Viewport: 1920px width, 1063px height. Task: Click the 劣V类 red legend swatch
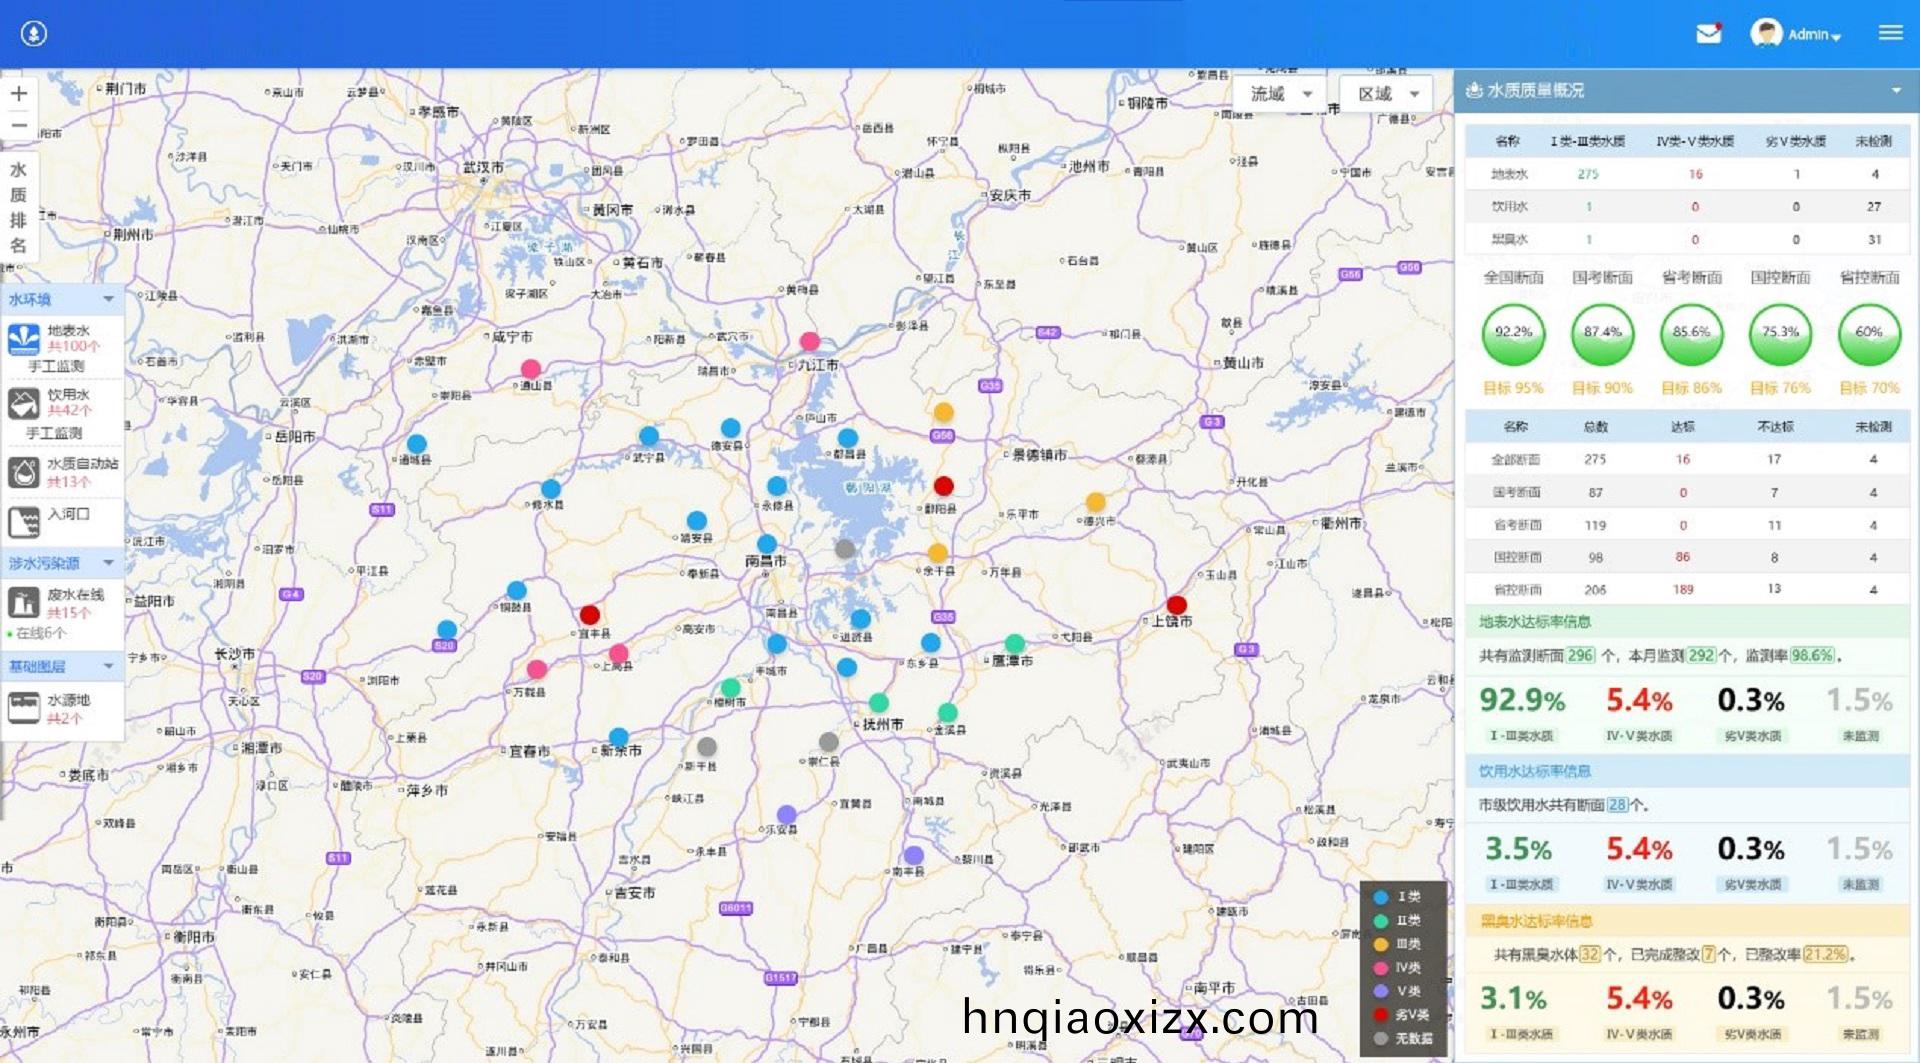(x=1381, y=1014)
